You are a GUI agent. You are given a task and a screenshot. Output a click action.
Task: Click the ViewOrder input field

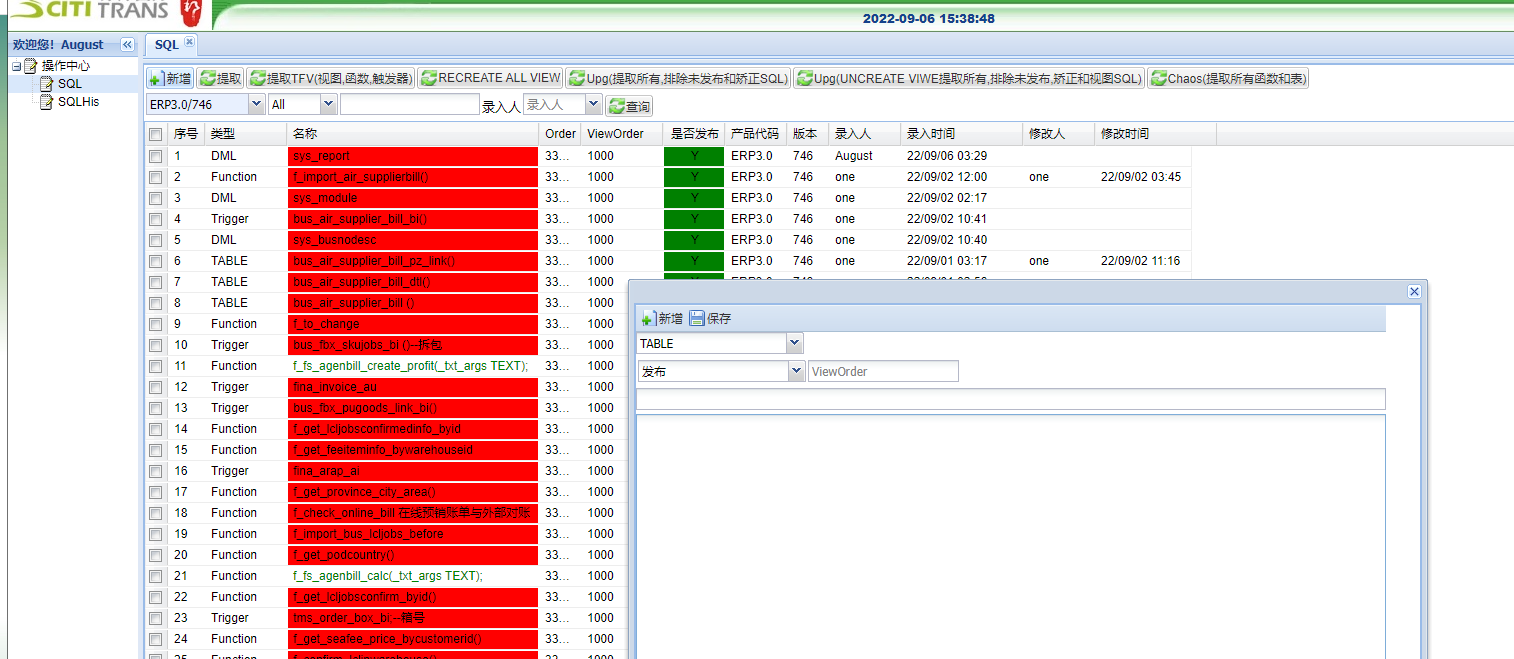883,371
